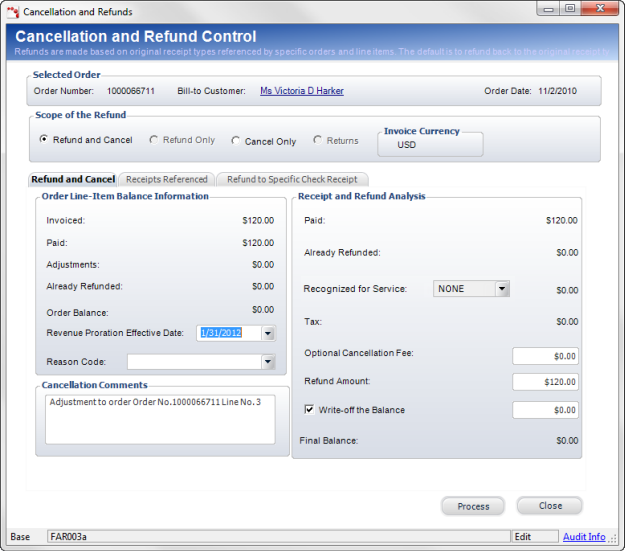Click the USD invoice currency value
Viewport: 625px width, 551px height.
(407, 145)
